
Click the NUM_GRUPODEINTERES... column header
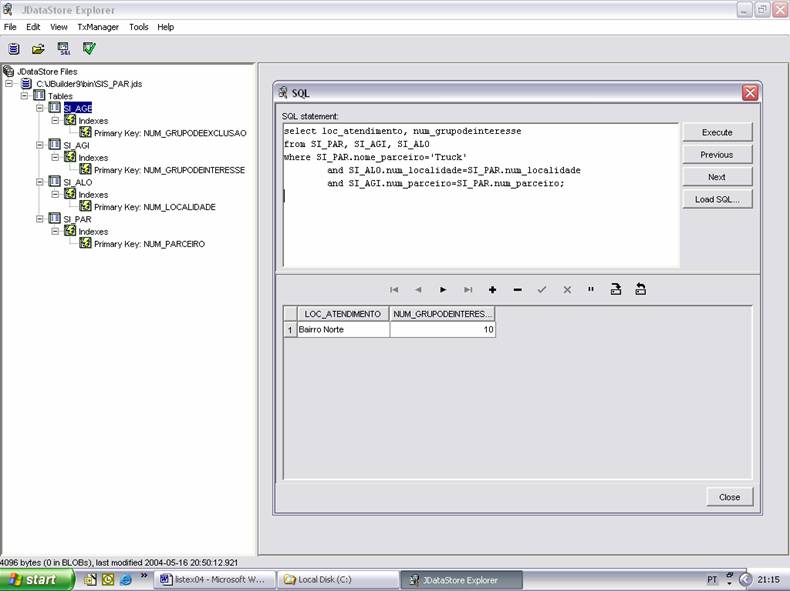click(x=442, y=314)
